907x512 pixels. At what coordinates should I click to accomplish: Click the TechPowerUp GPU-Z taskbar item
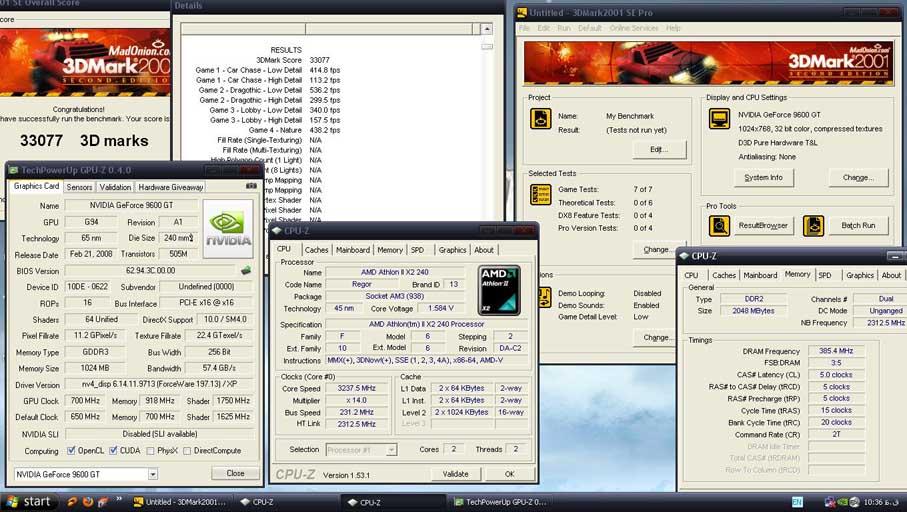point(500,502)
